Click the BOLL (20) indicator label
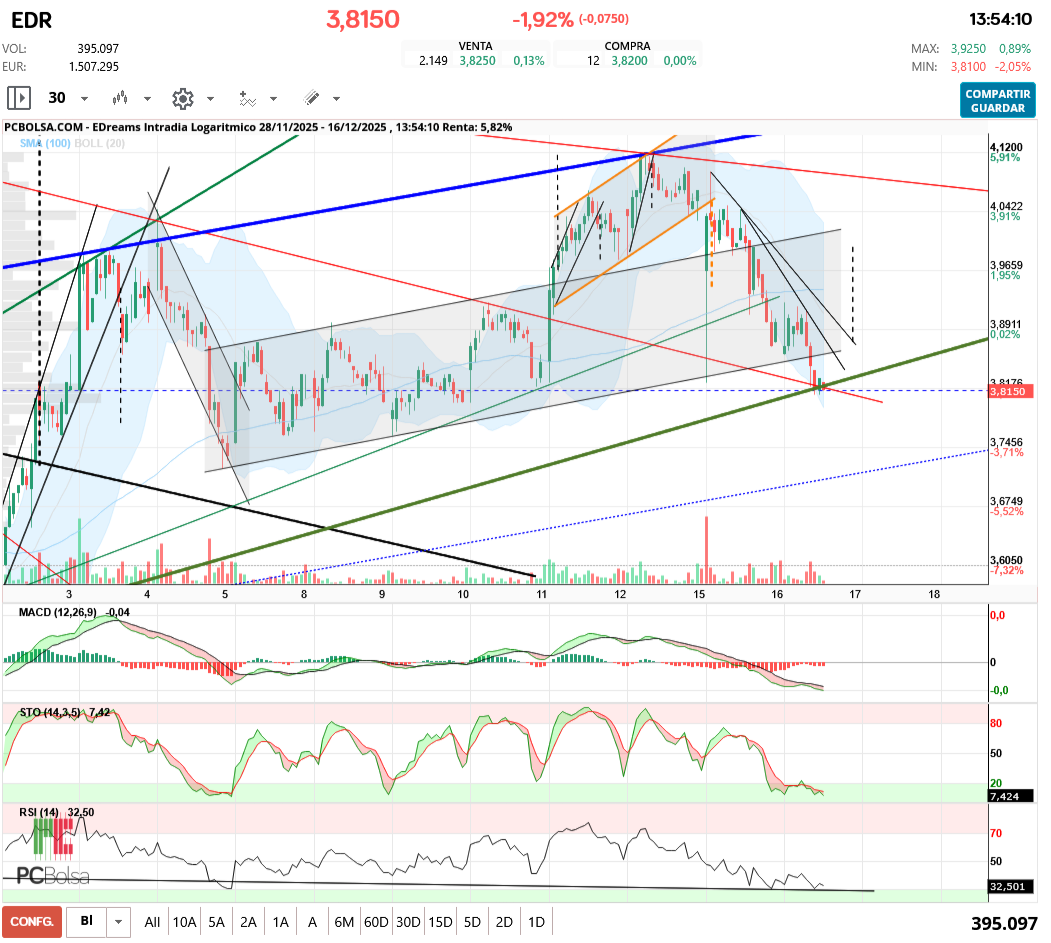Screen dimensions: 1051x943 point(100,143)
